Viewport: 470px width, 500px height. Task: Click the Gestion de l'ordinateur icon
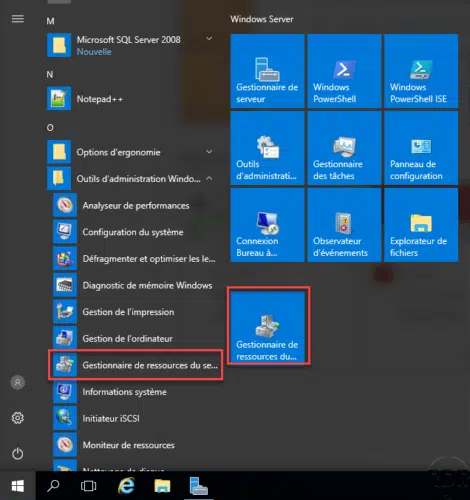(65, 339)
